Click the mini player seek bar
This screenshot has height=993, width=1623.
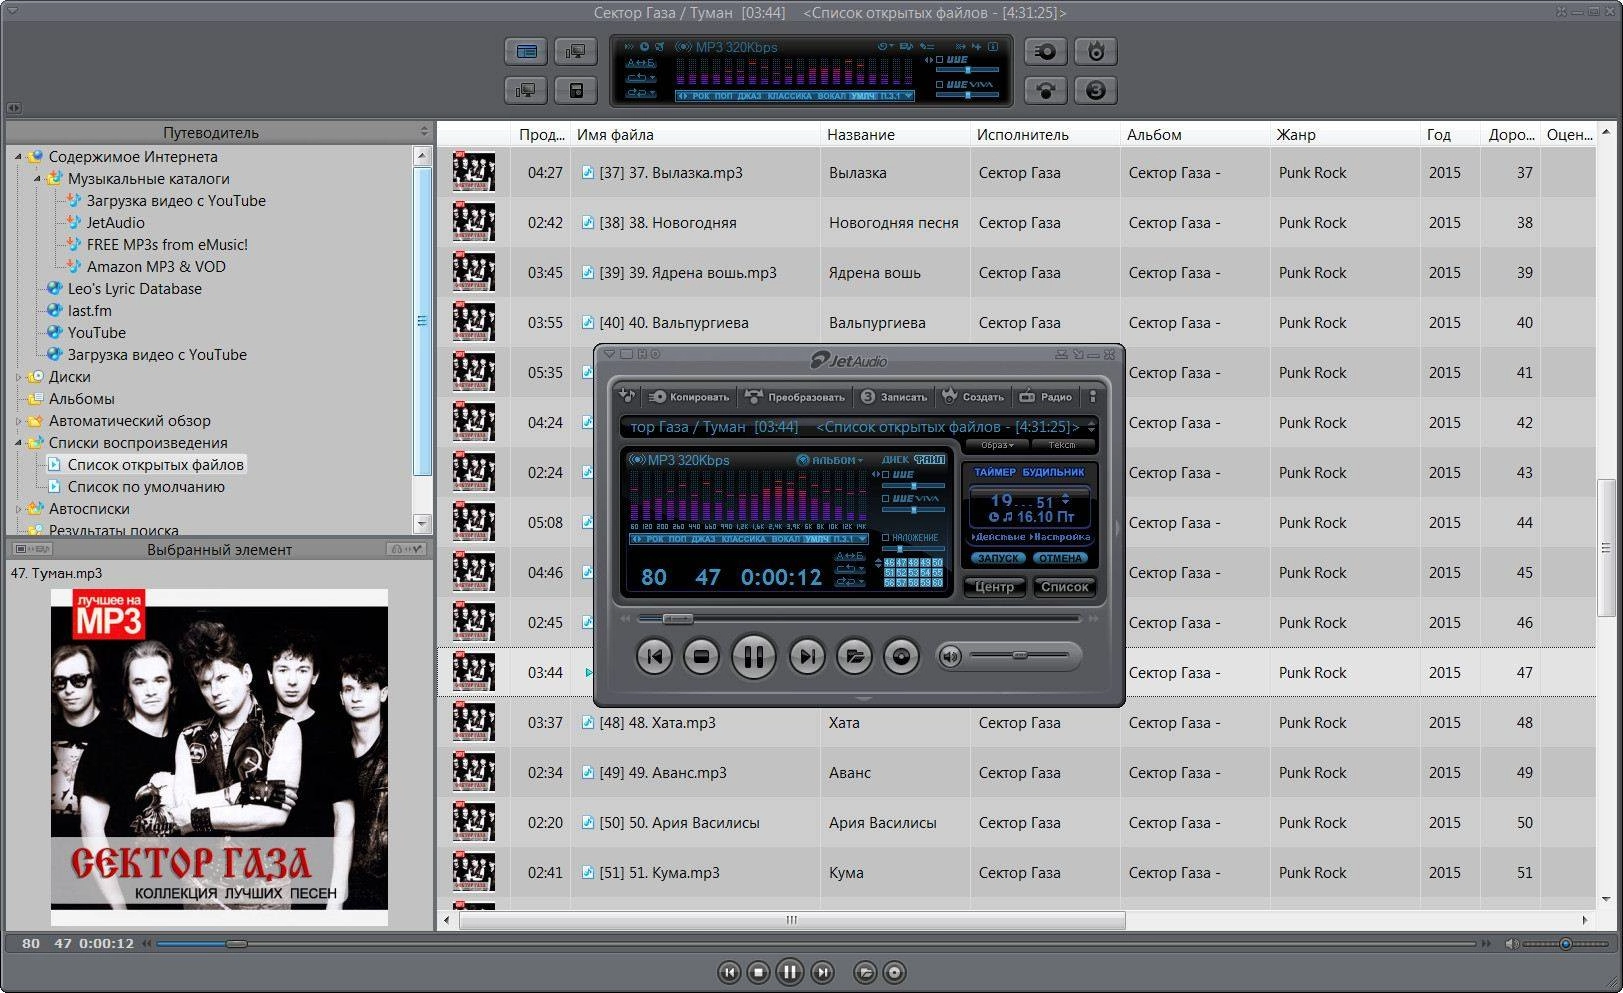[x=860, y=619]
